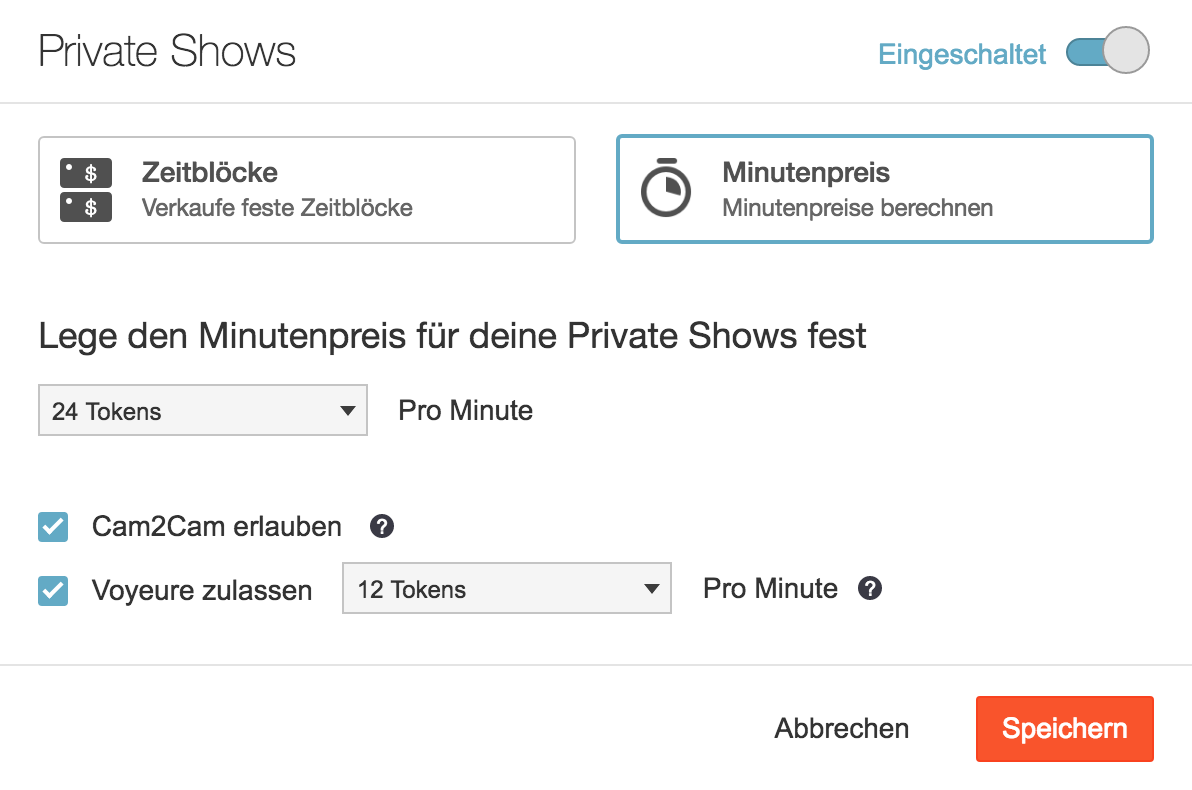
Task: Click the Eingeschaltet status label
Action: click(962, 54)
